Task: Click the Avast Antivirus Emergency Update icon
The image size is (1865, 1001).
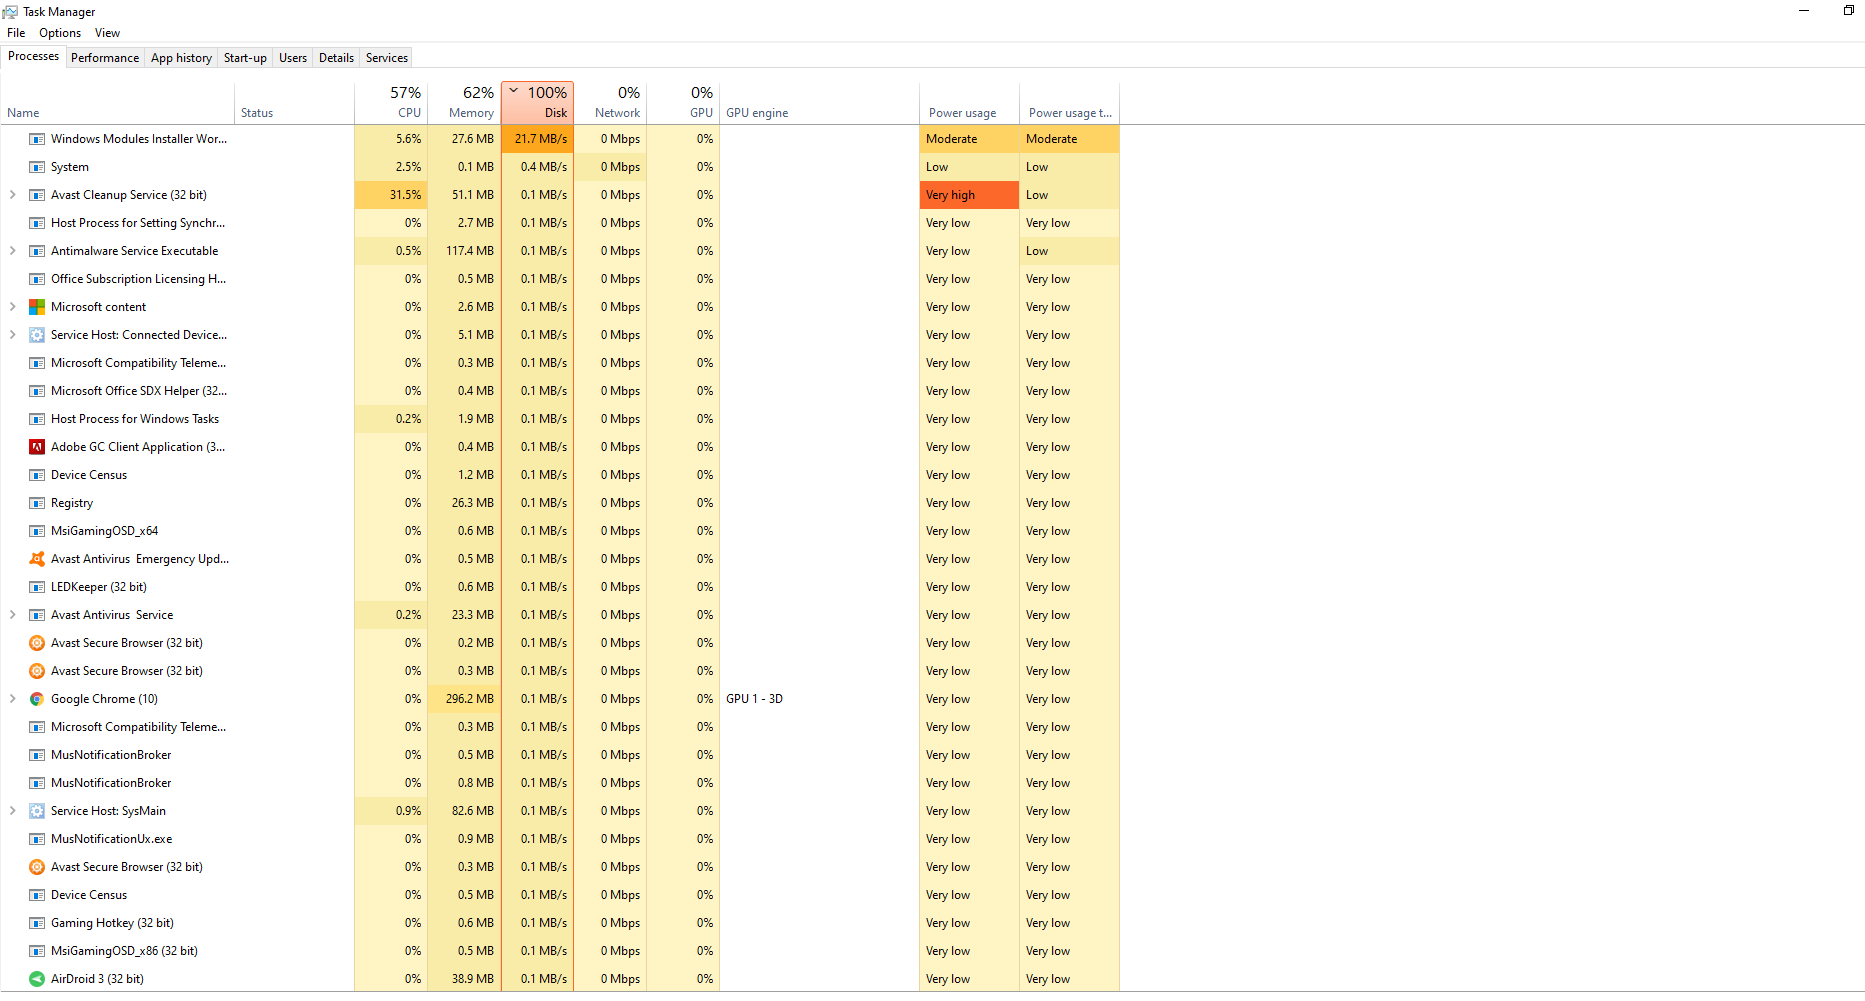Action: point(37,559)
